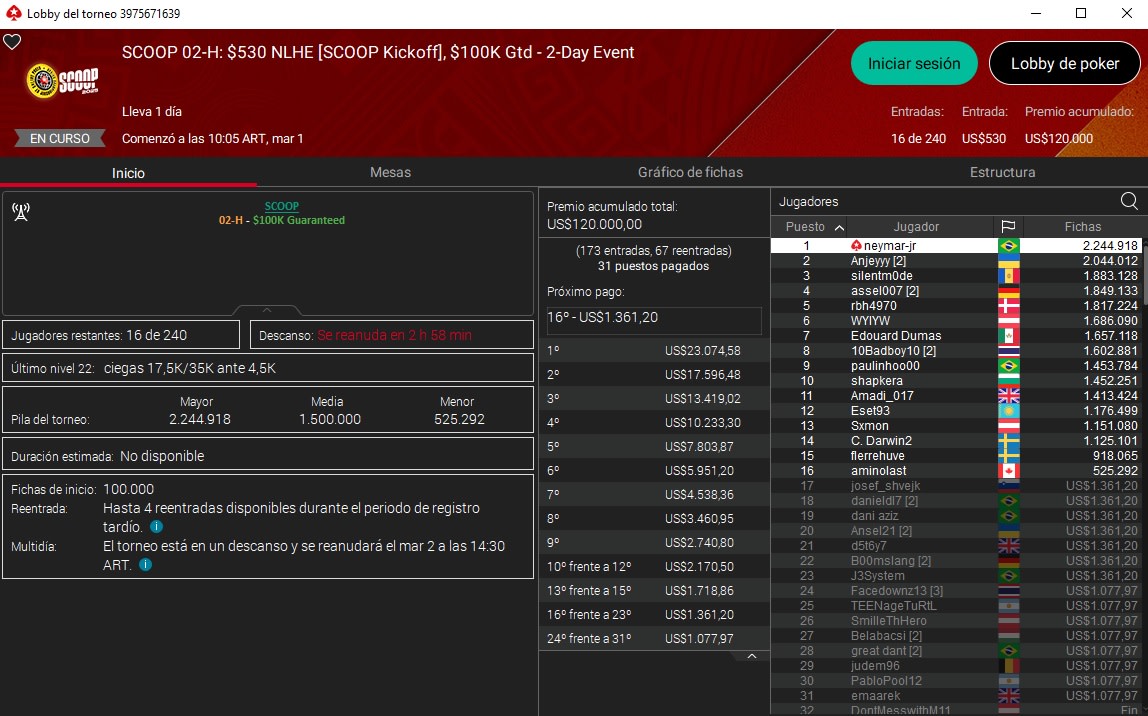Image resolution: width=1148 pixels, height=716 pixels.
Task: Switch to the Inicio tab
Action: point(128,173)
